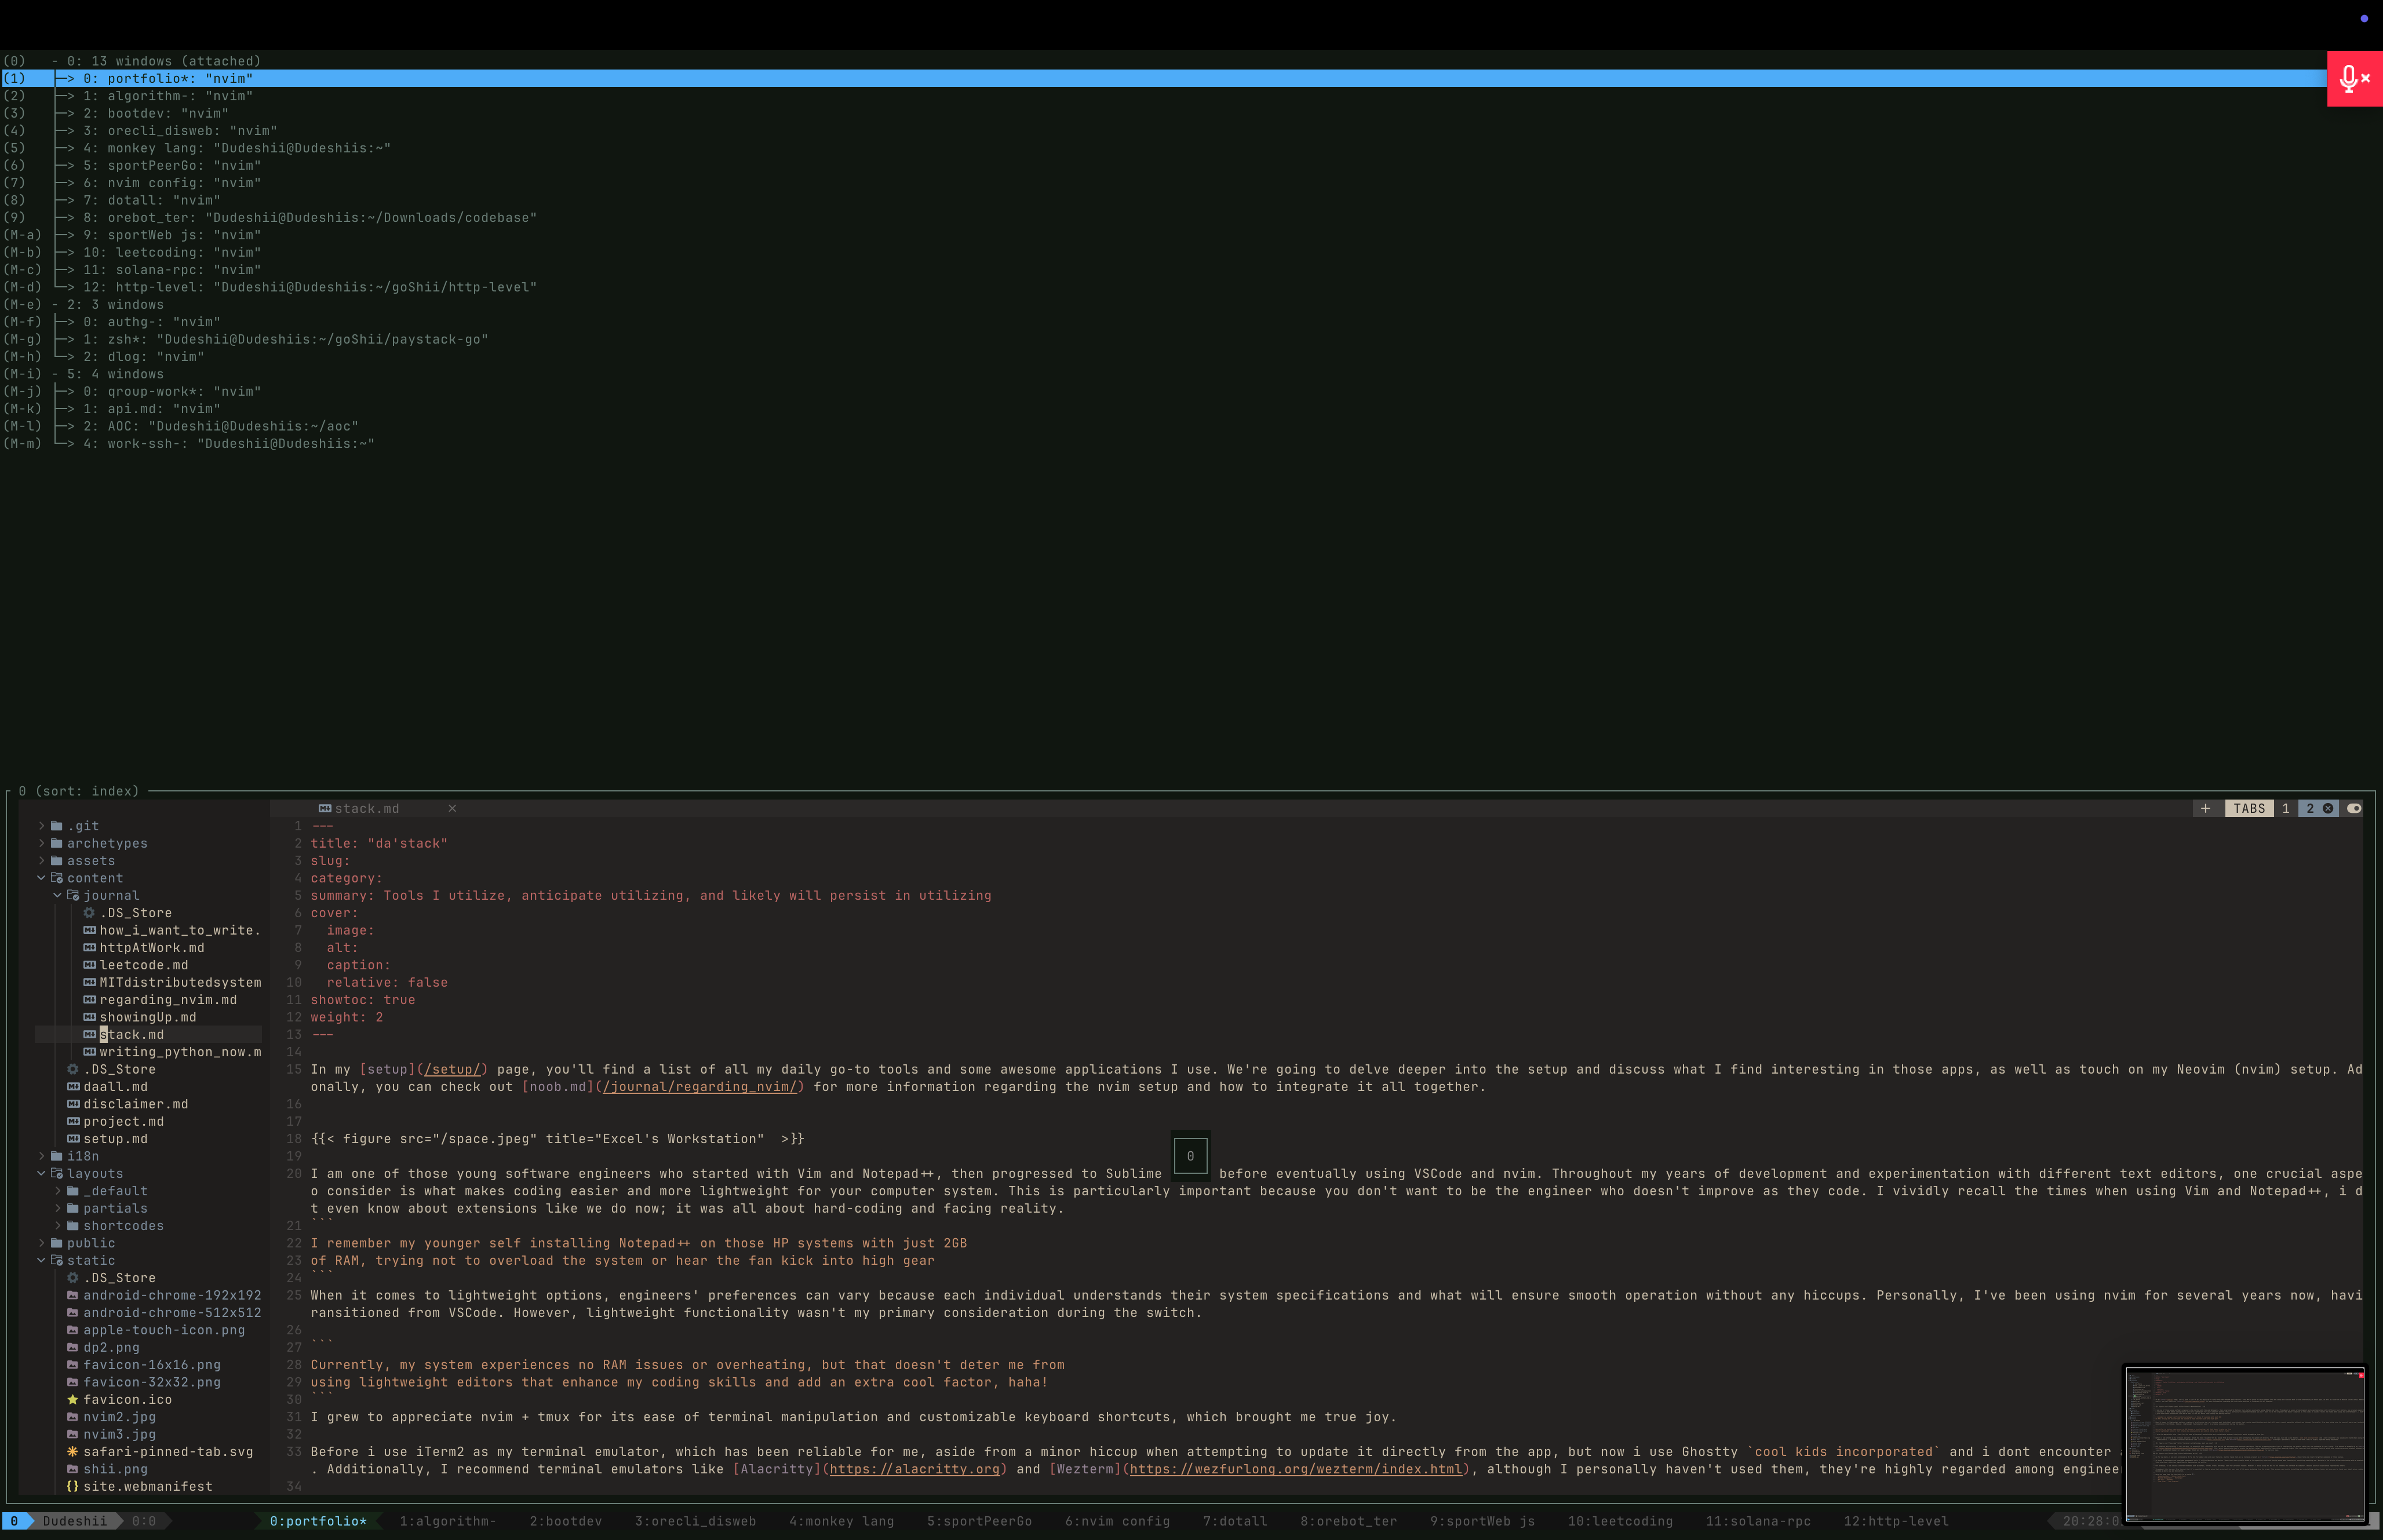Open the favicon.ico file with the star icon
Viewport: 2383px width, 1540px height.
pyautogui.click(x=127, y=1399)
